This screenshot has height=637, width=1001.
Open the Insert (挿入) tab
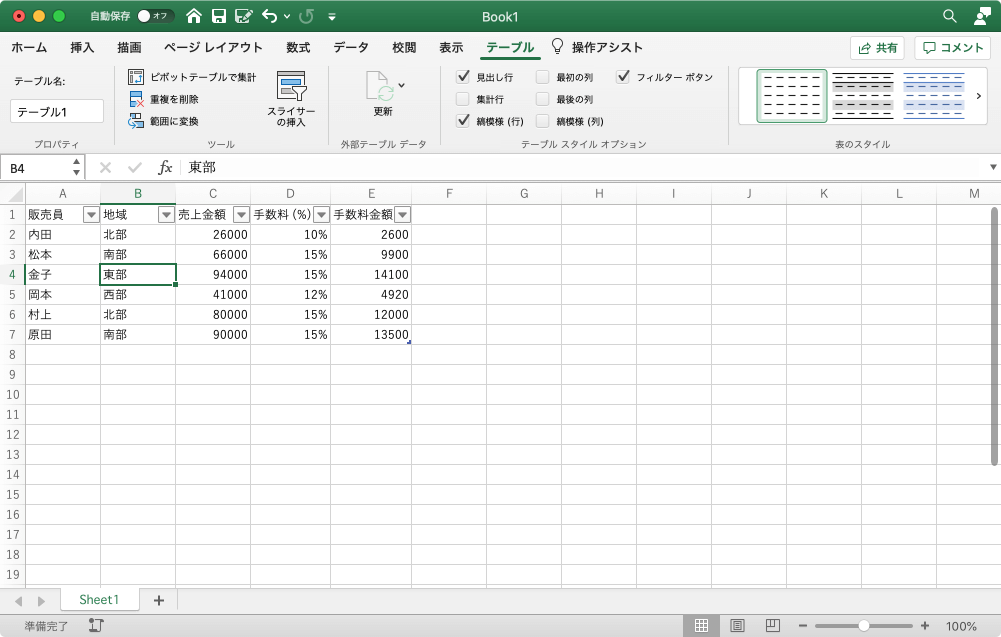(x=82, y=47)
